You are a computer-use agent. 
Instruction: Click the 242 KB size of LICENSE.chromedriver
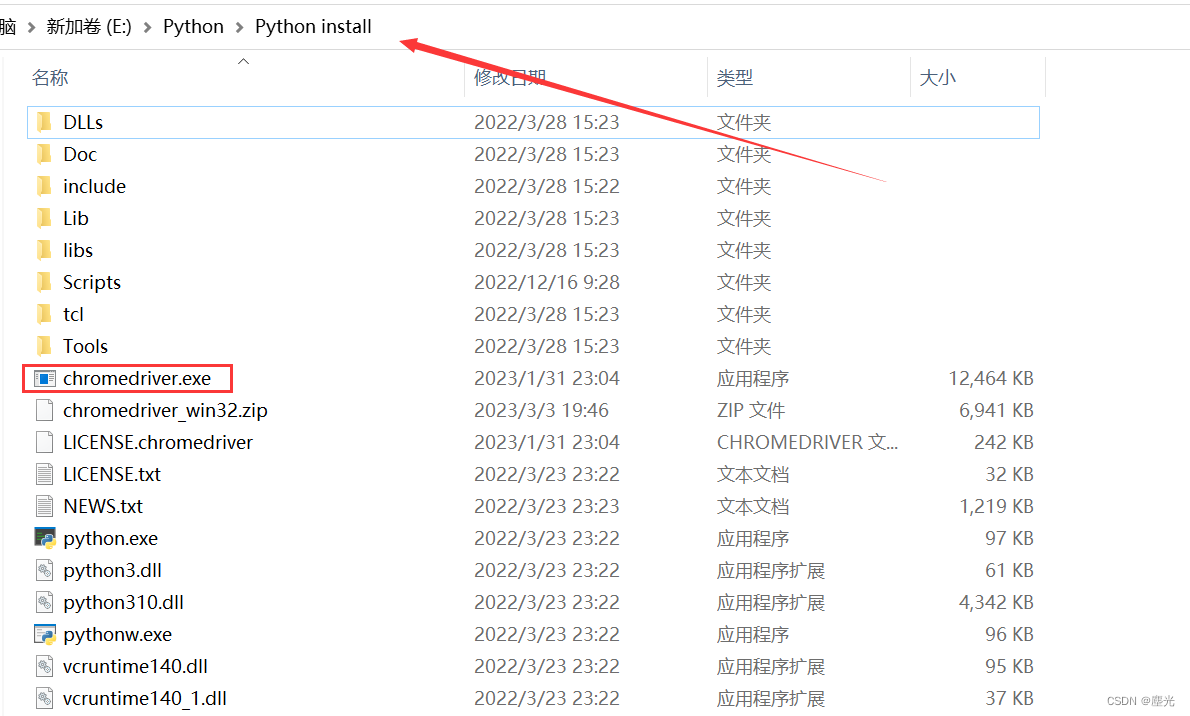[1003, 442]
